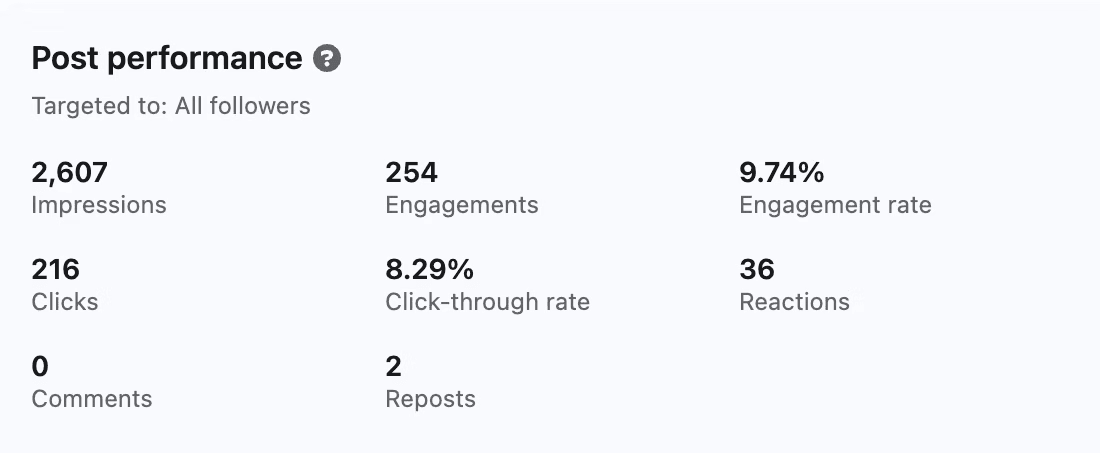Click the Post performance heading

click(166, 59)
